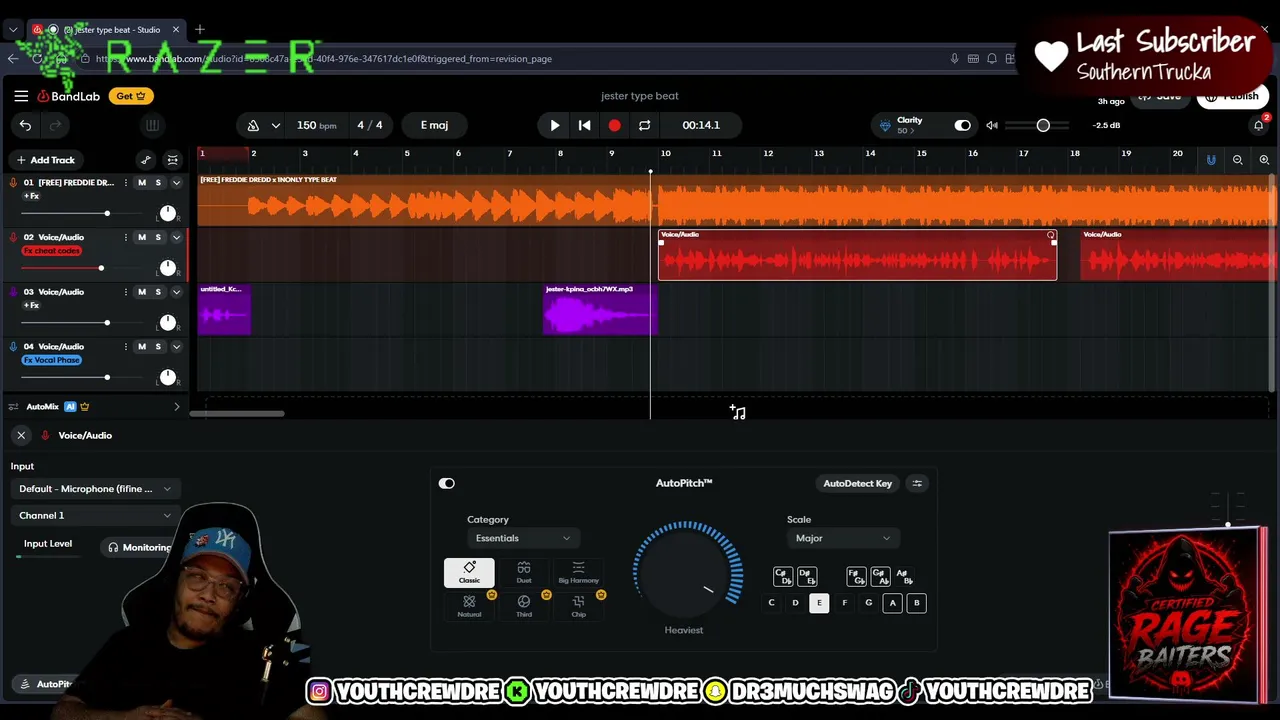The image size is (1280, 720).
Task: Expand track 04 options chevron
Action: [176, 346]
